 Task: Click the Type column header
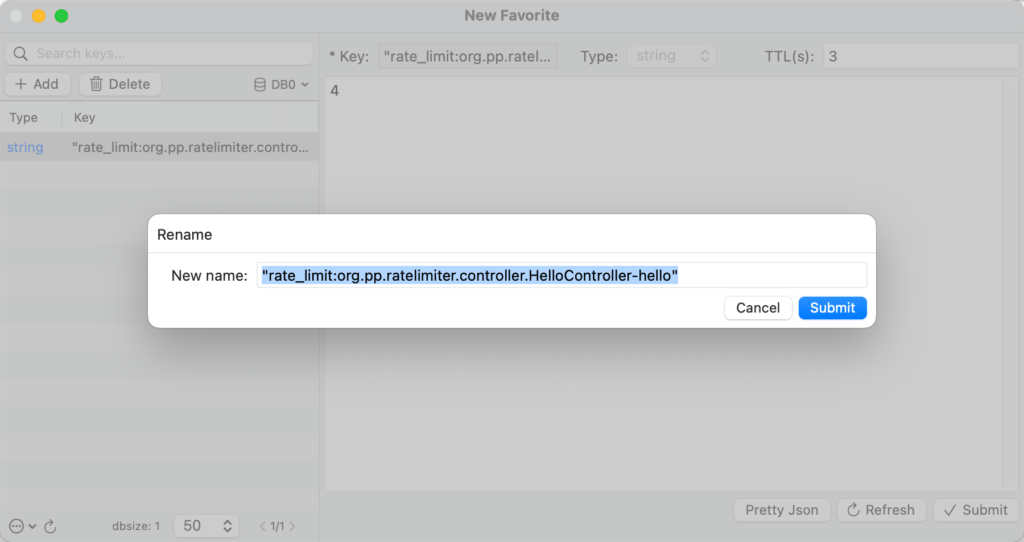pyautogui.click(x=24, y=118)
